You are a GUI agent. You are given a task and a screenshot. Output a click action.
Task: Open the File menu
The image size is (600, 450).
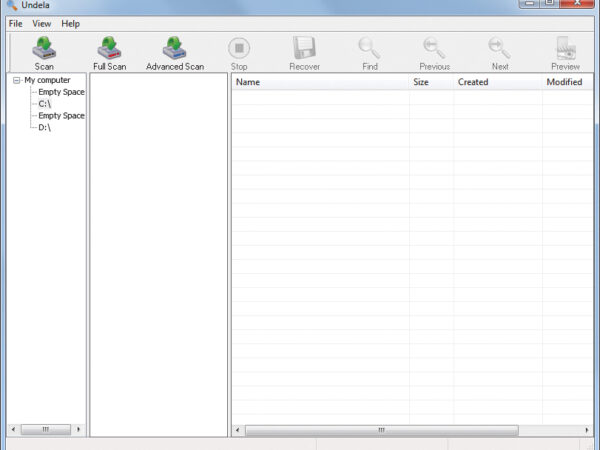click(x=16, y=23)
